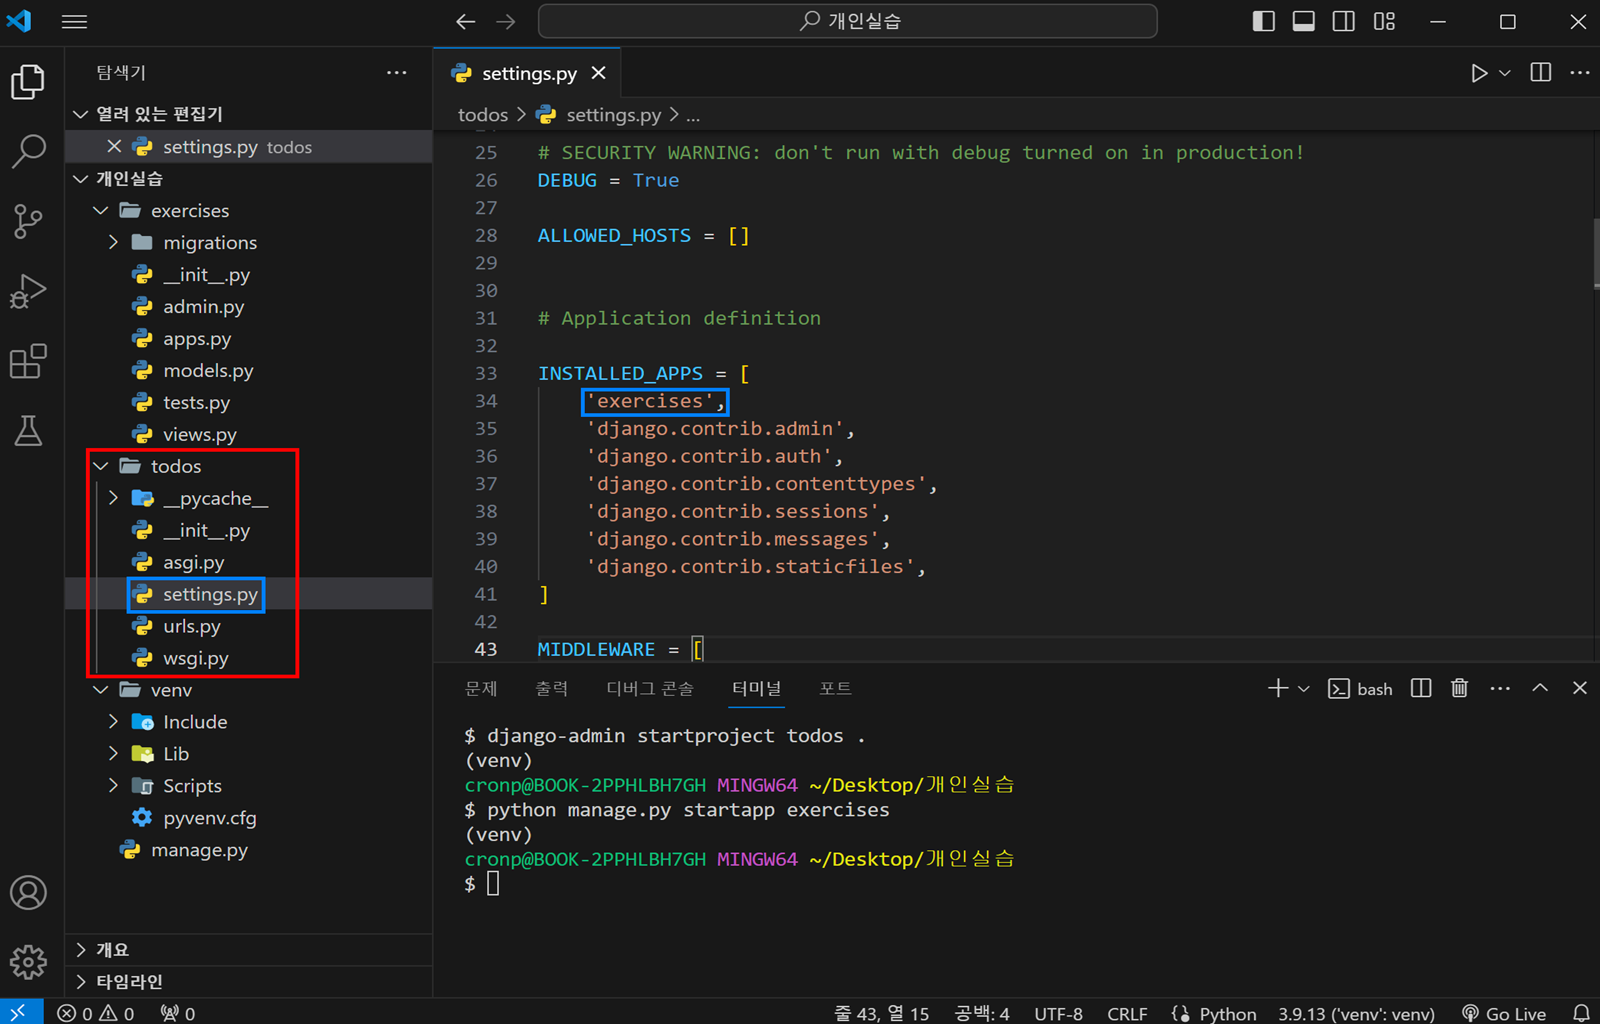Open views.py in exercises

coord(249,434)
